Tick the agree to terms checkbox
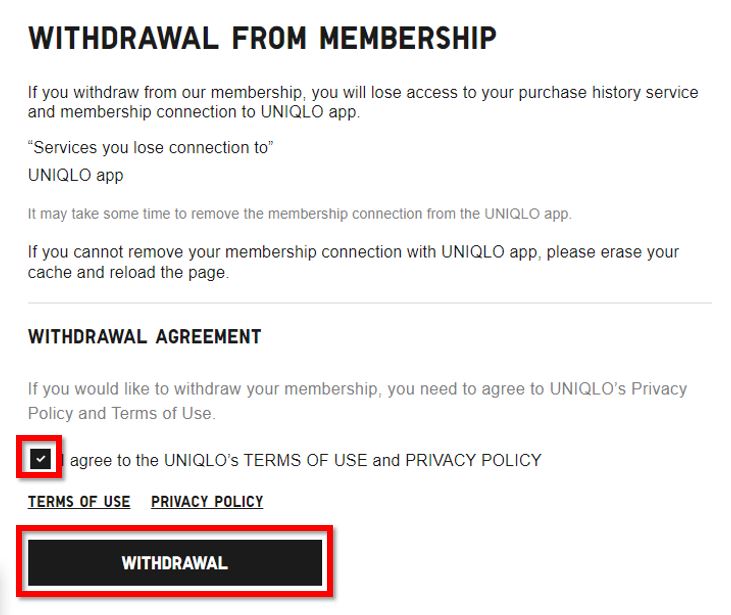The width and height of the screenshot is (731, 615). 40,460
